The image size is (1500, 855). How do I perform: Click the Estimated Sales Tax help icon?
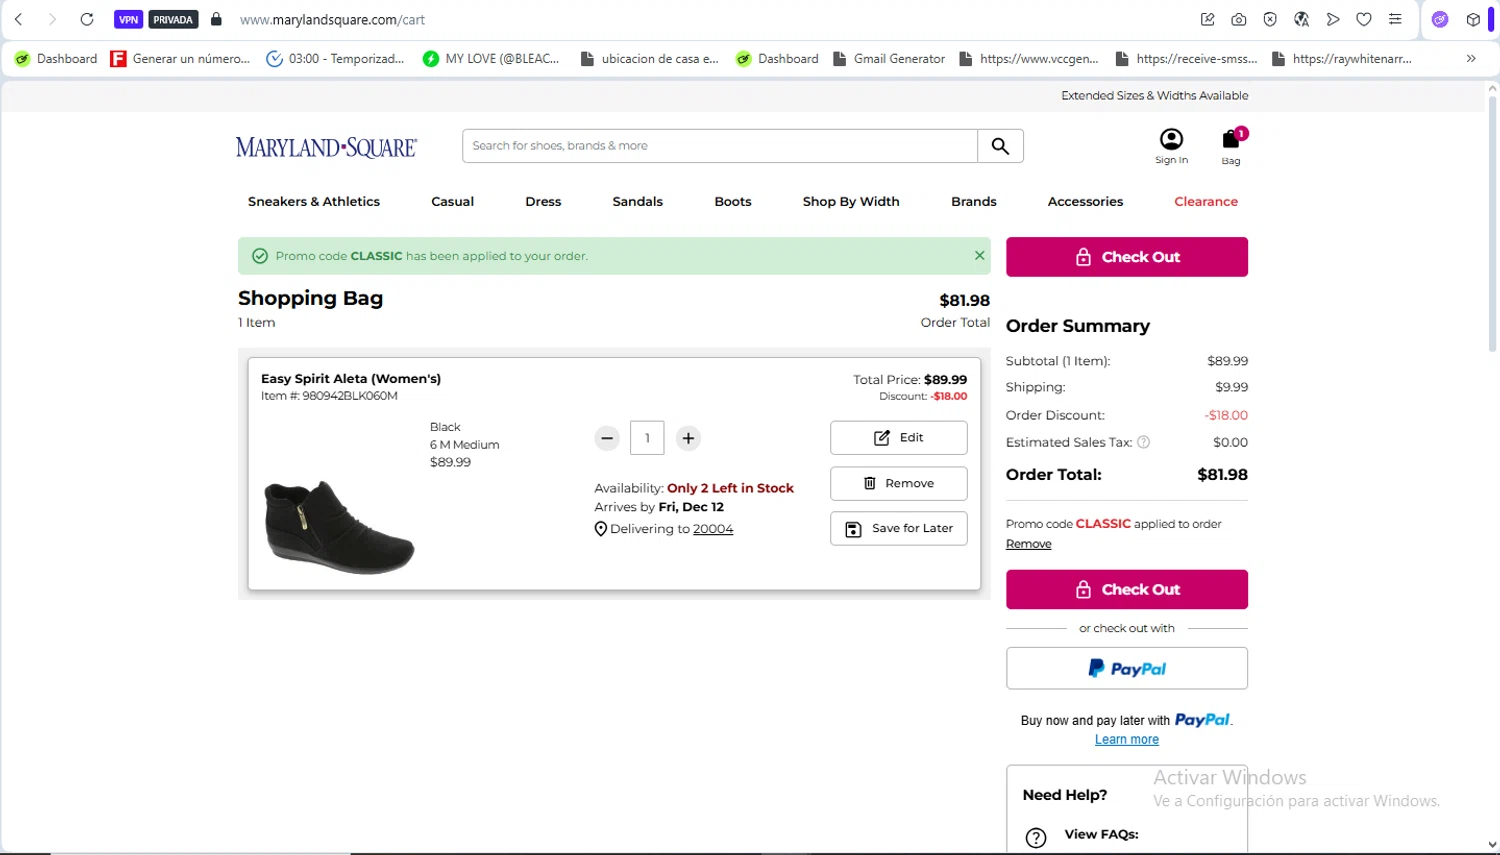(x=1144, y=442)
